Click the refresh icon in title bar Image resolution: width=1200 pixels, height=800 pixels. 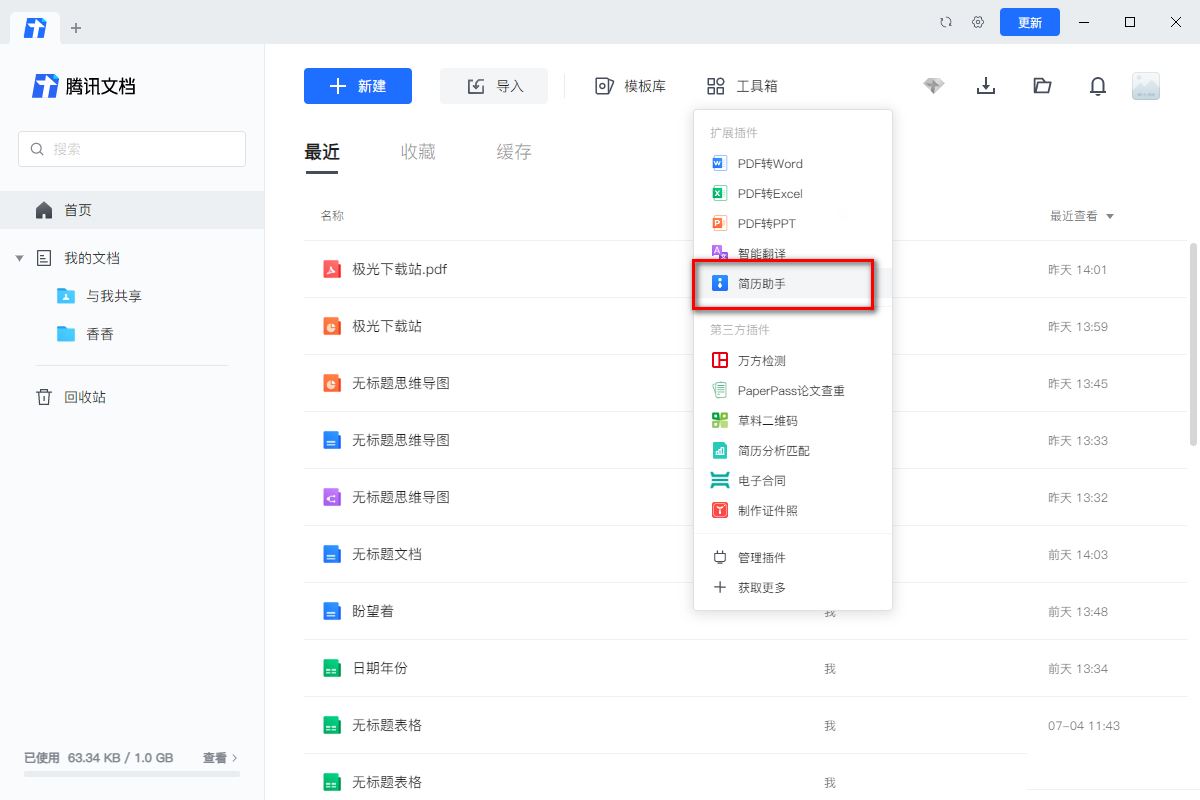[946, 22]
